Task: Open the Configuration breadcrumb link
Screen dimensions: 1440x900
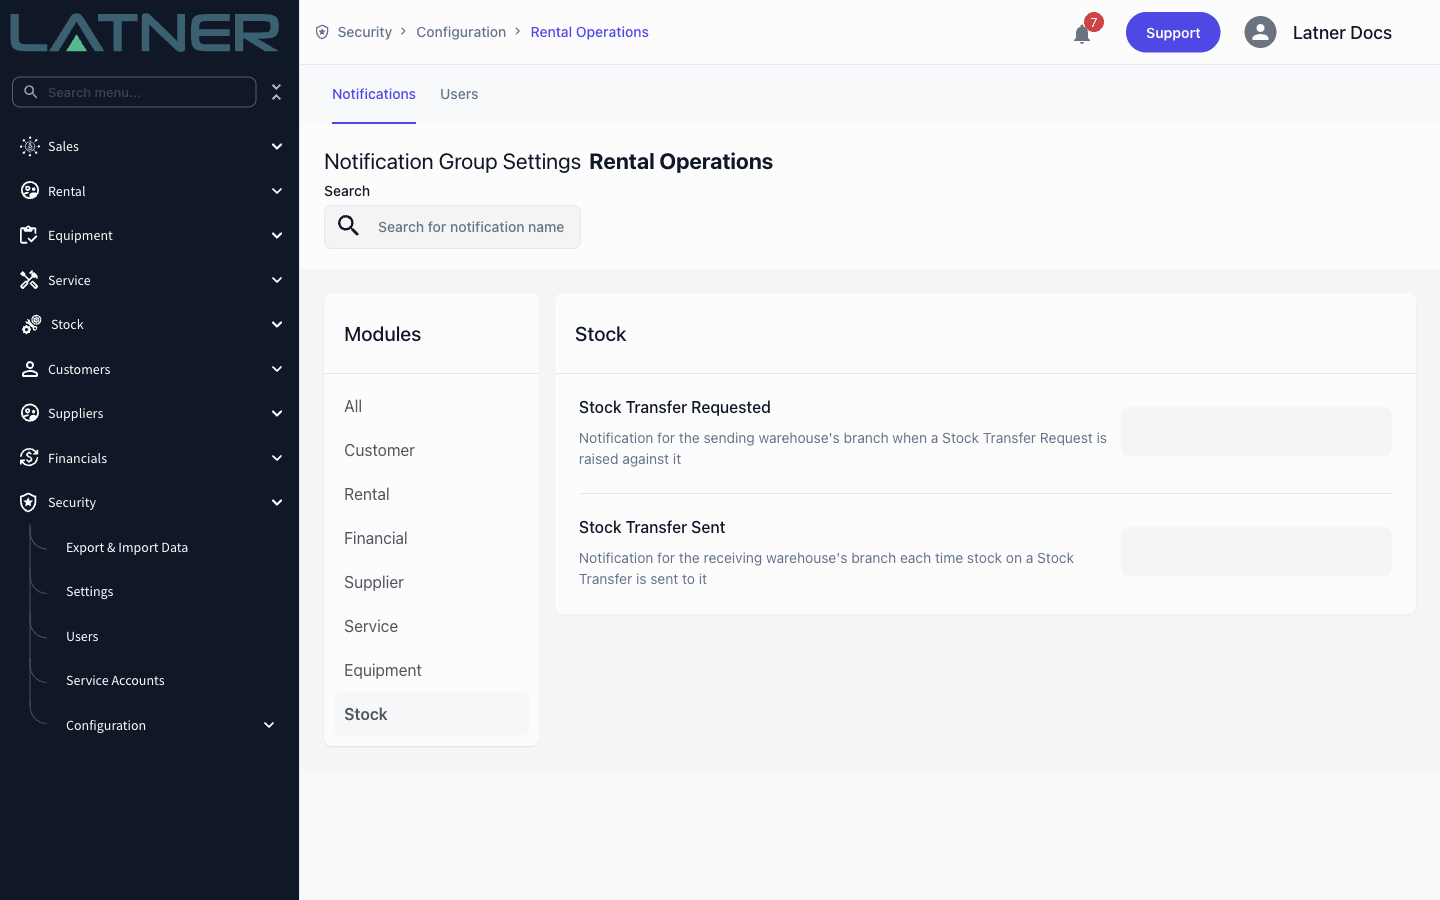Action: [x=461, y=32]
